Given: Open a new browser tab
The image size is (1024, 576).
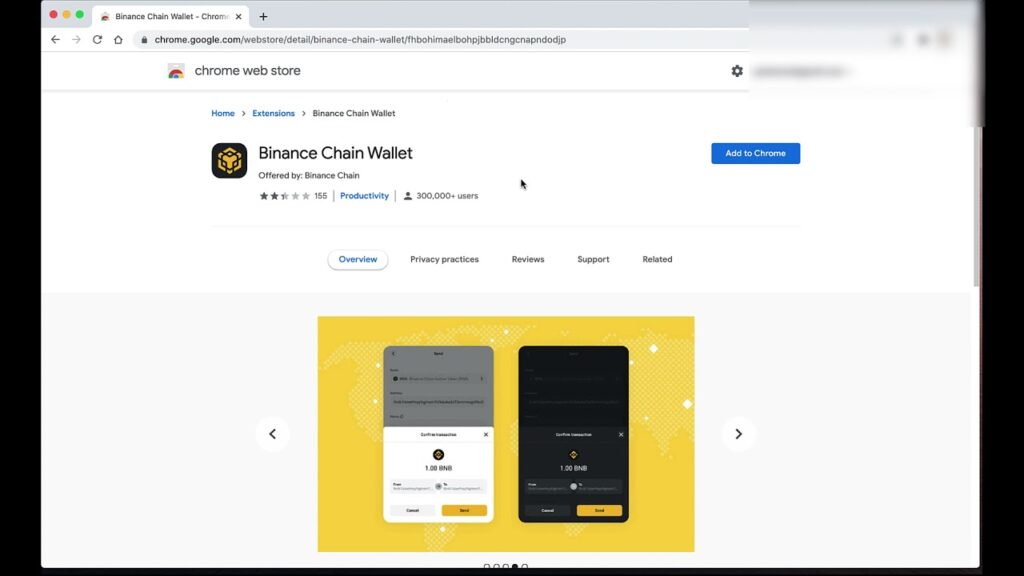Looking at the screenshot, I should point(263,16).
